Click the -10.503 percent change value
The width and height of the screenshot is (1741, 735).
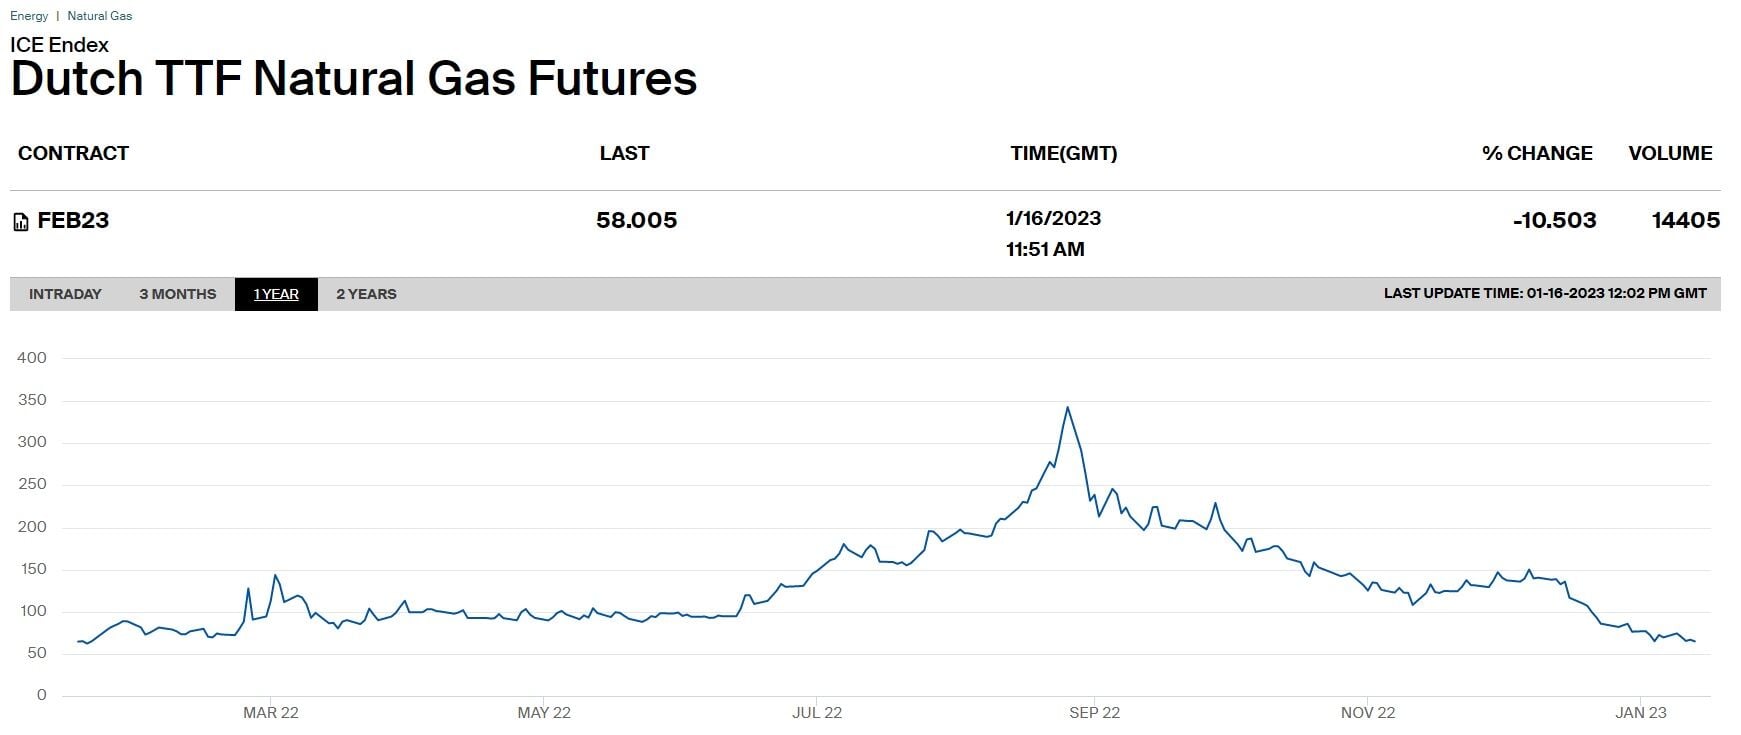tap(1554, 220)
